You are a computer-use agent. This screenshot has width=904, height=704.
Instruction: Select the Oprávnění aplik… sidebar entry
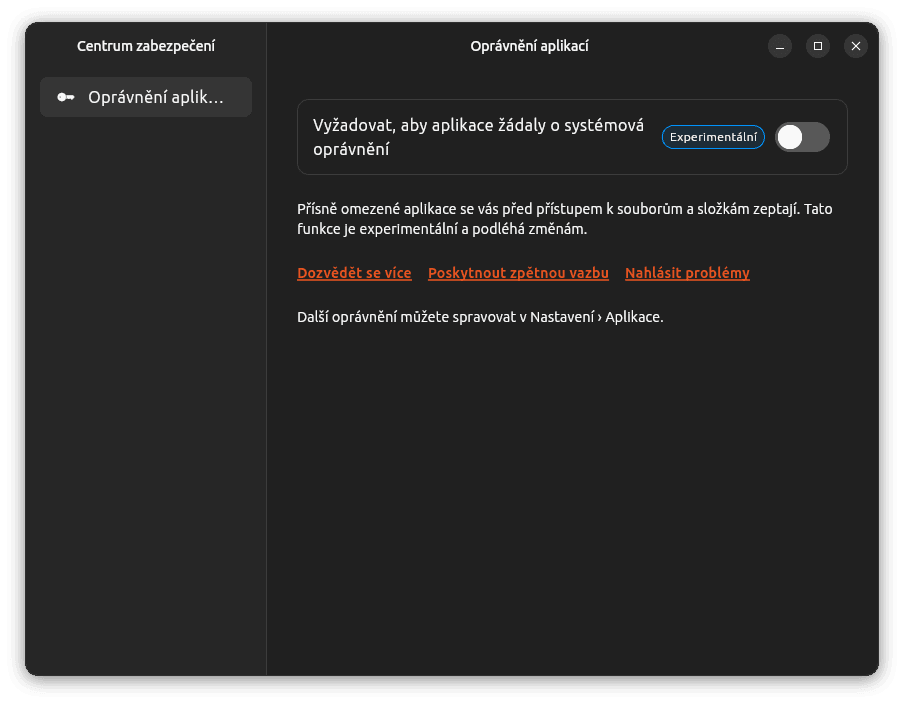pos(146,97)
